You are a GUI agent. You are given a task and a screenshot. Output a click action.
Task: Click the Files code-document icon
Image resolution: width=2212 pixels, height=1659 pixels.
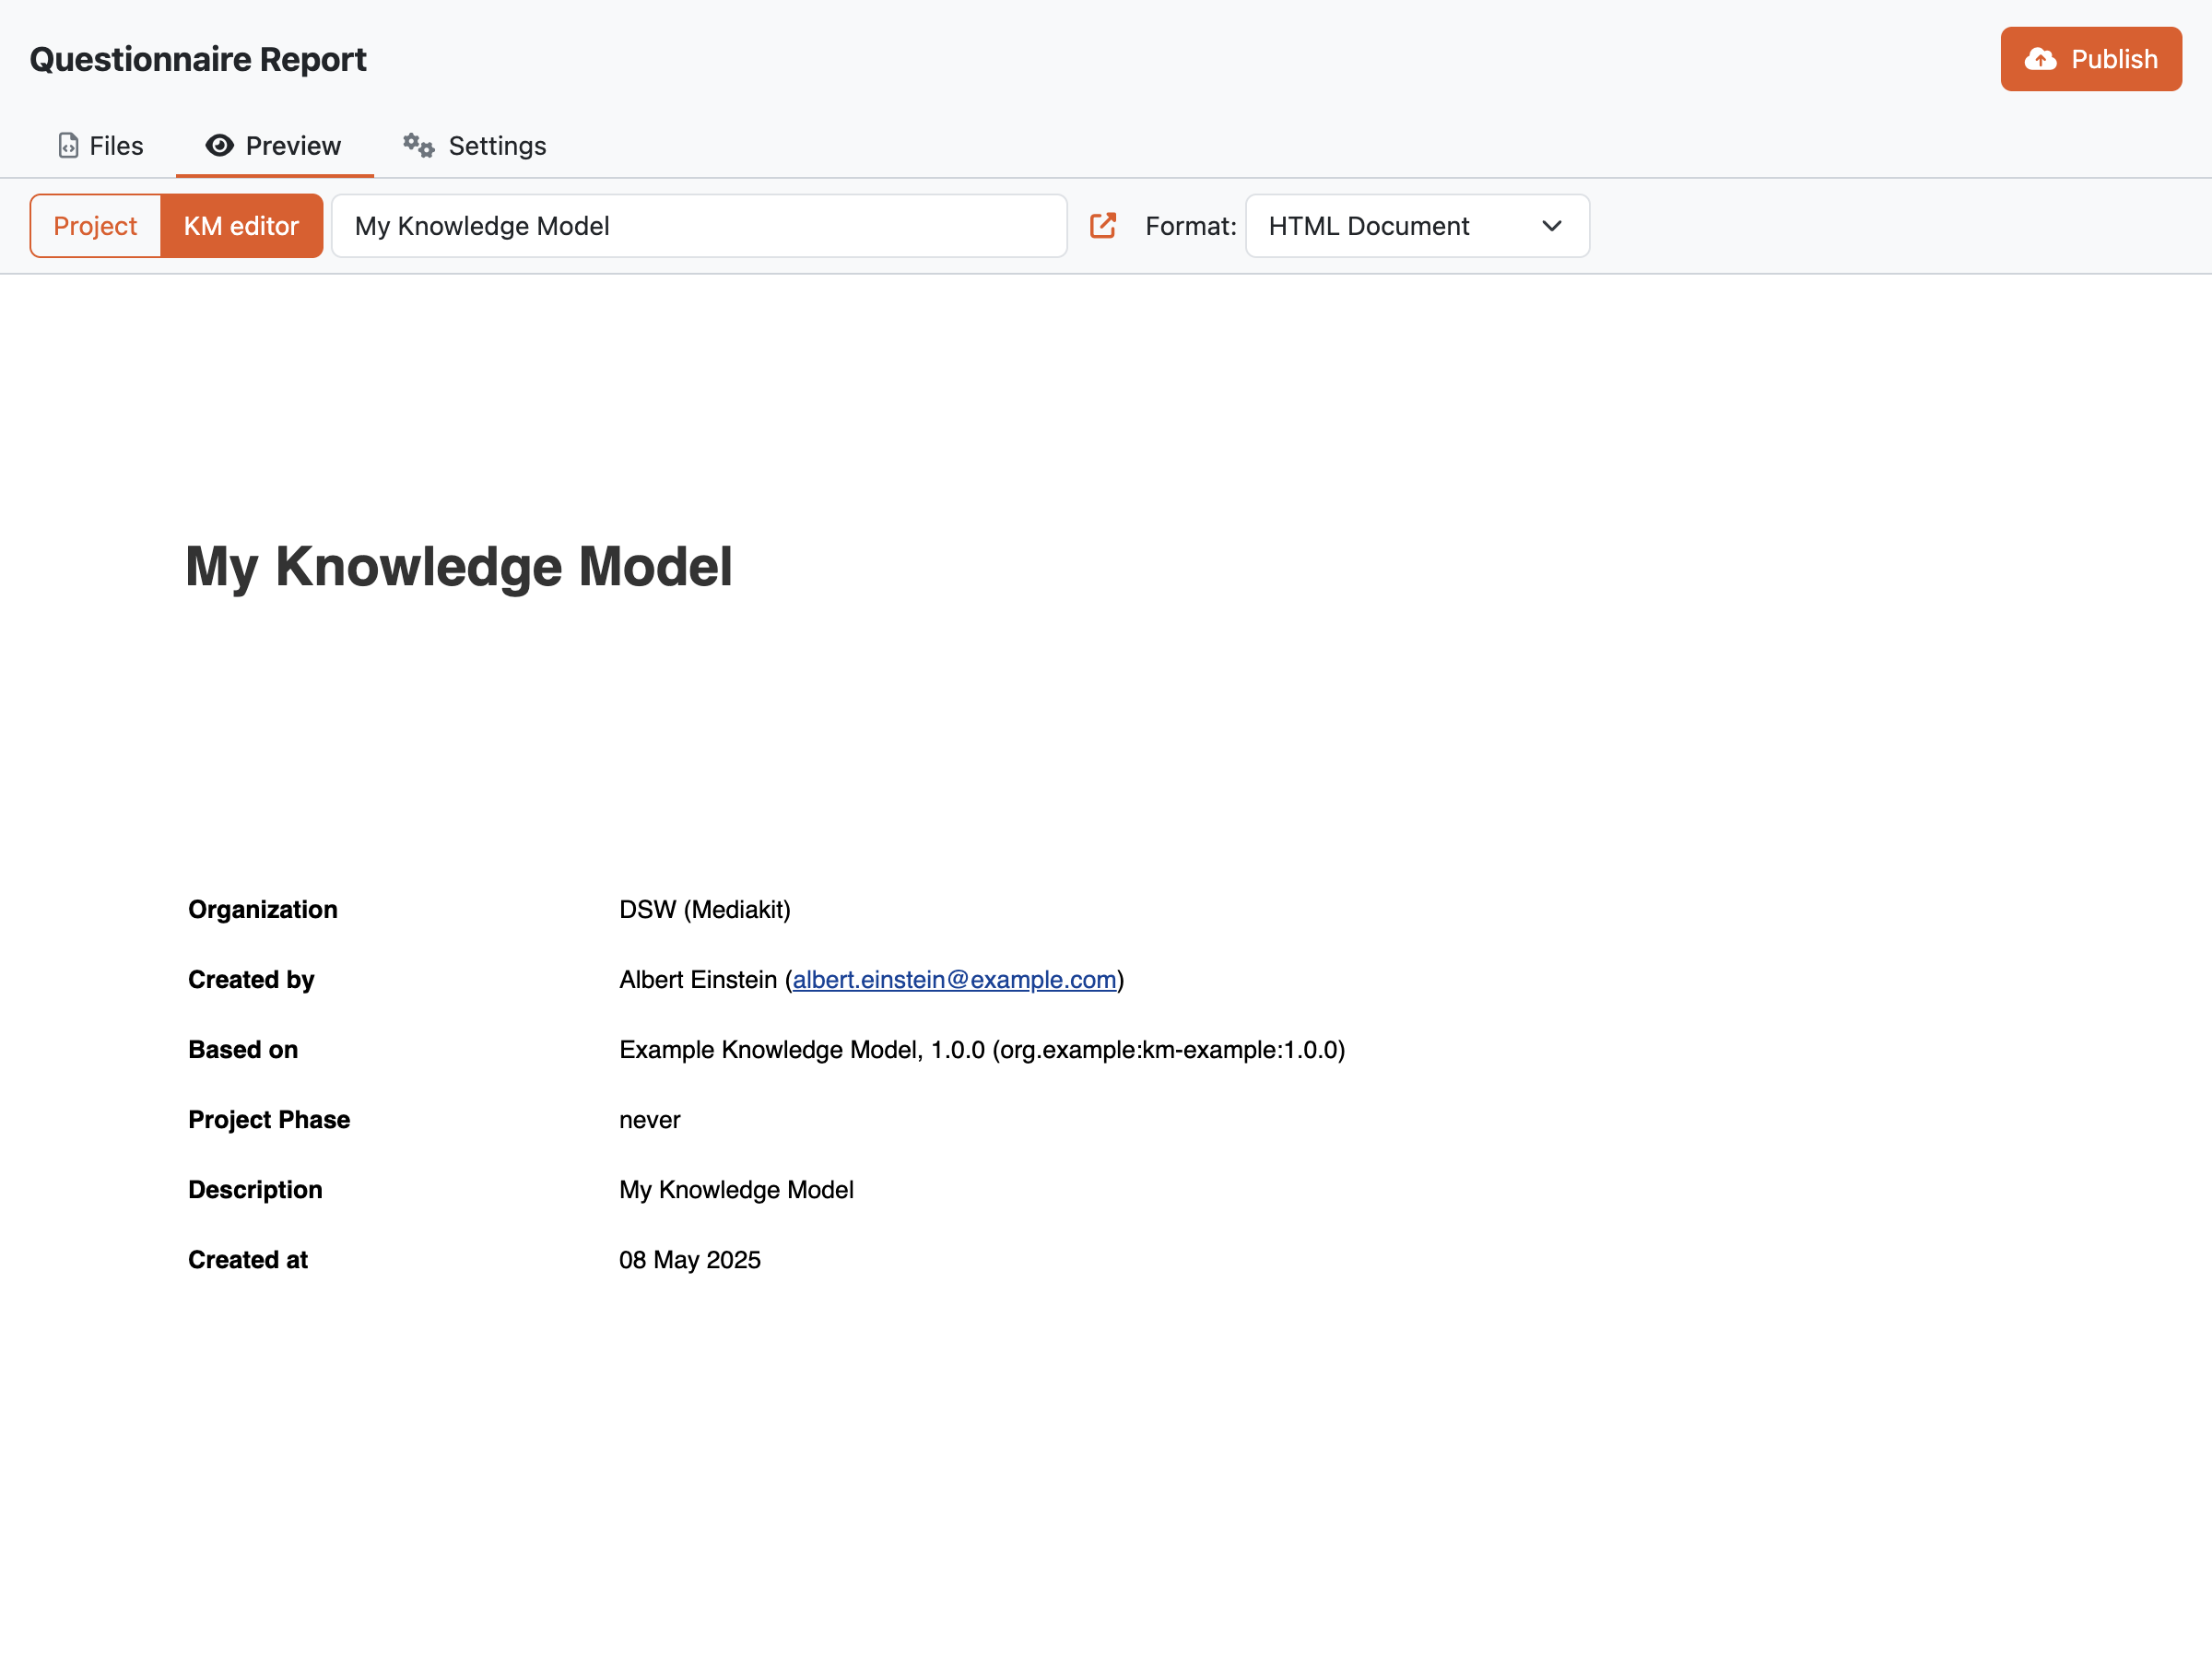[x=68, y=146]
